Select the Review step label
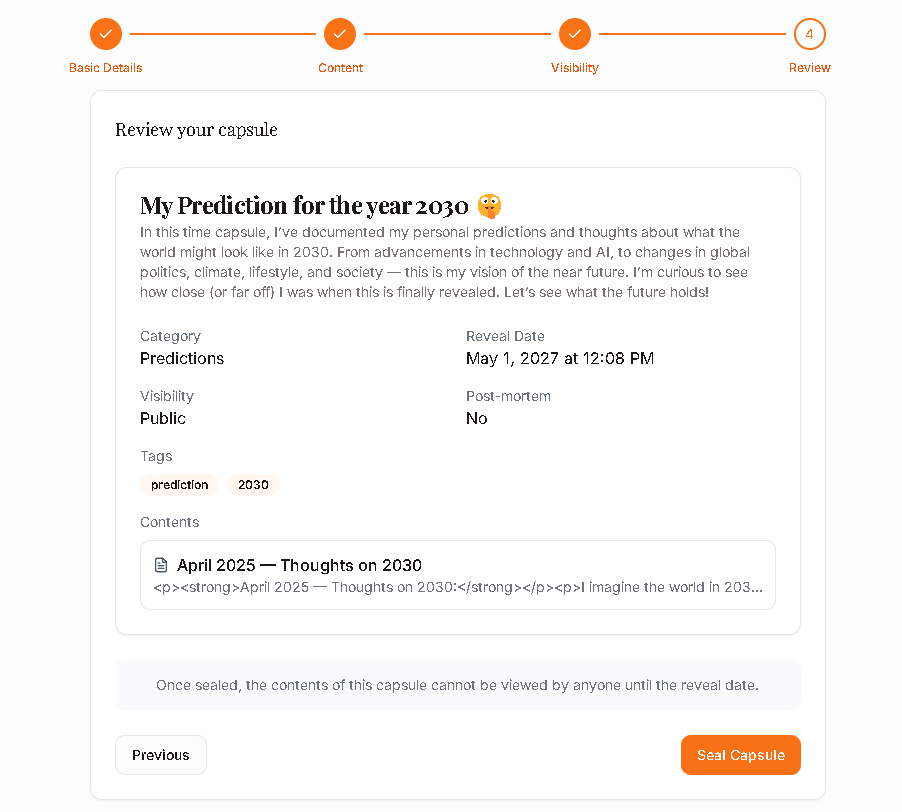902x812 pixels. pyautogui.click(x=809, y=68)
